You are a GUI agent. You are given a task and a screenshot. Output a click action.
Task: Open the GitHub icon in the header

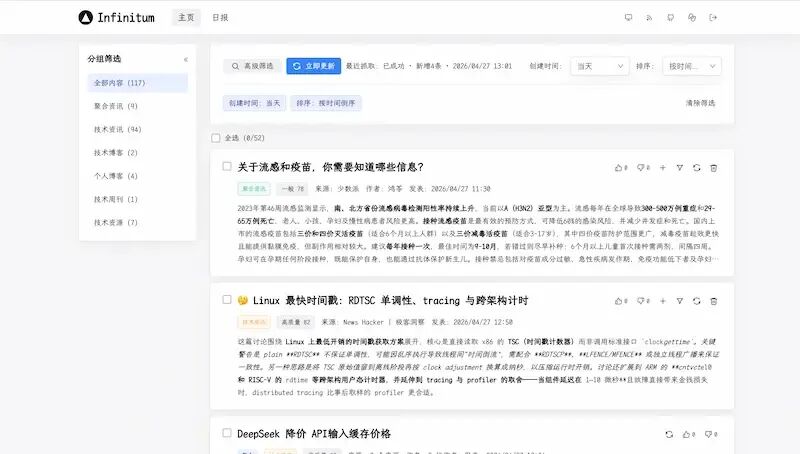click(670, 17)
